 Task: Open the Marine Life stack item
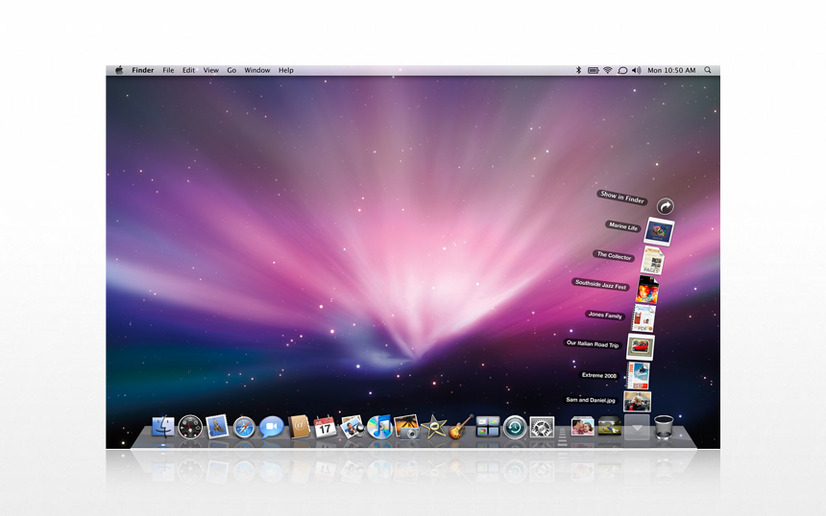coord(659,232)
